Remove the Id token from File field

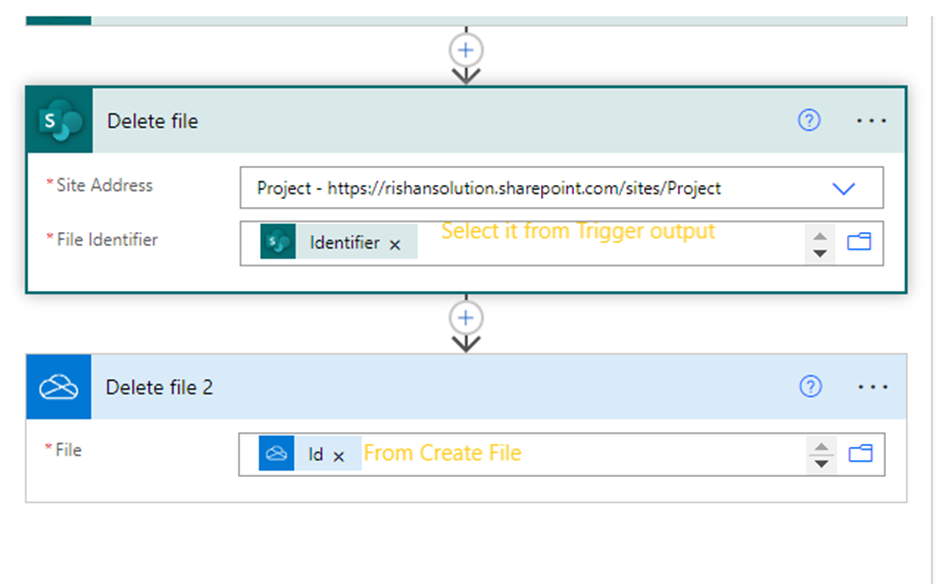pos(339,456)
